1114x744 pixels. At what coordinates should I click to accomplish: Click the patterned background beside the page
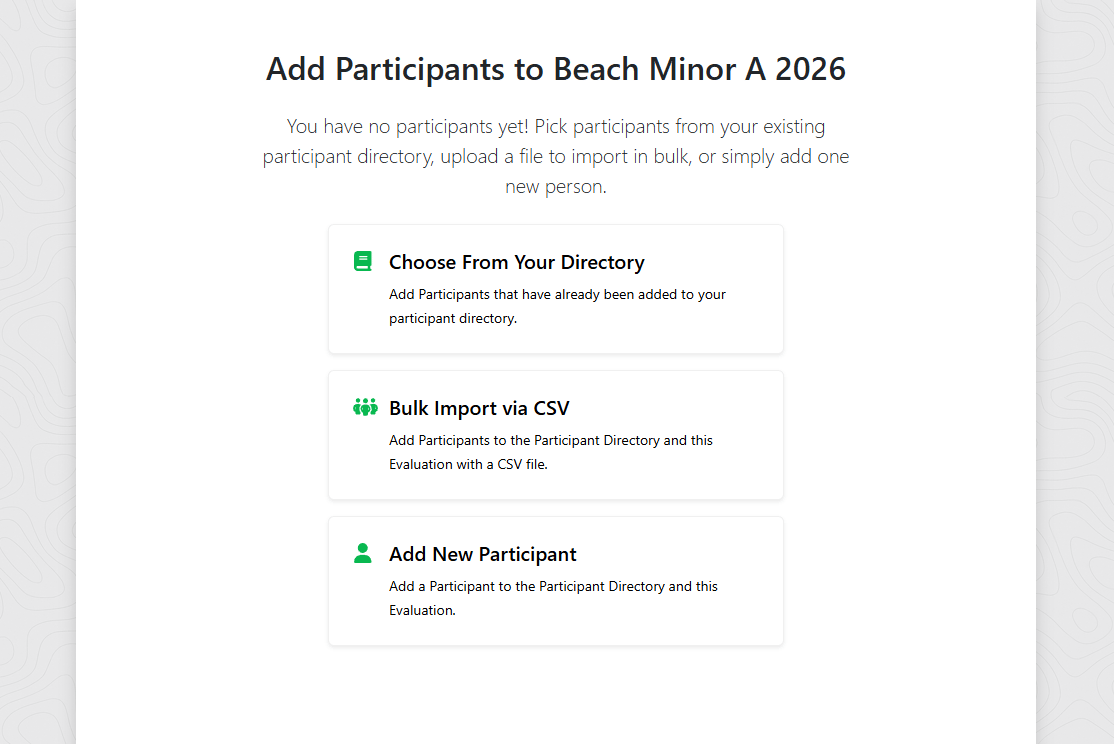click(38, 372)
